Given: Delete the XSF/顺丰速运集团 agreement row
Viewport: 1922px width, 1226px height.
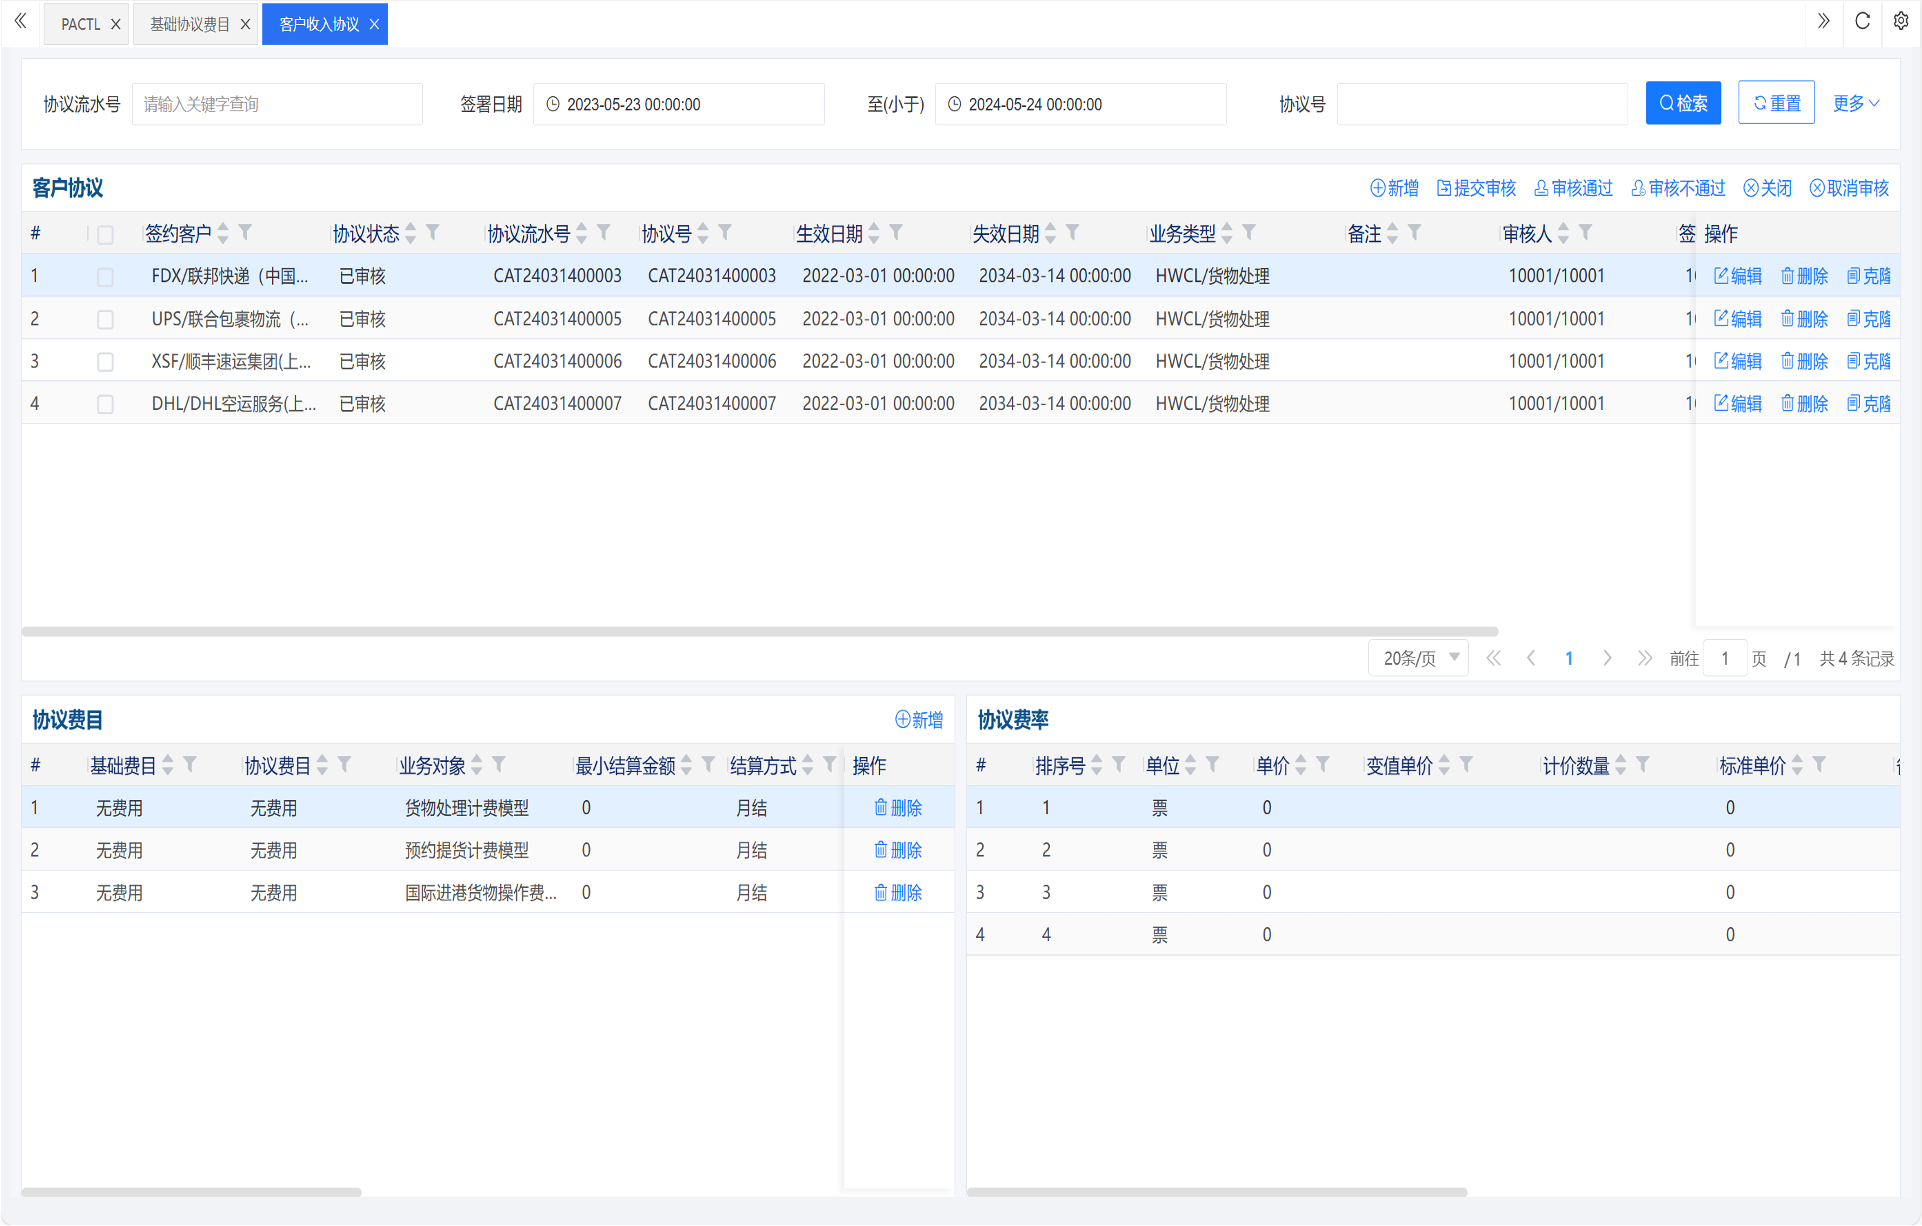Looking at the screenshot, I should tap(1804, 361).
